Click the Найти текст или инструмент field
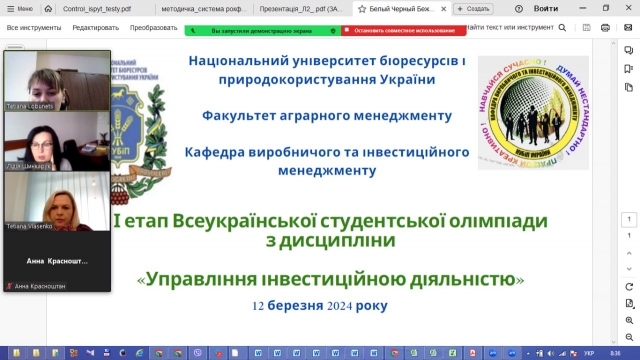This screenshot has width=640, height=360. [511, 27]
